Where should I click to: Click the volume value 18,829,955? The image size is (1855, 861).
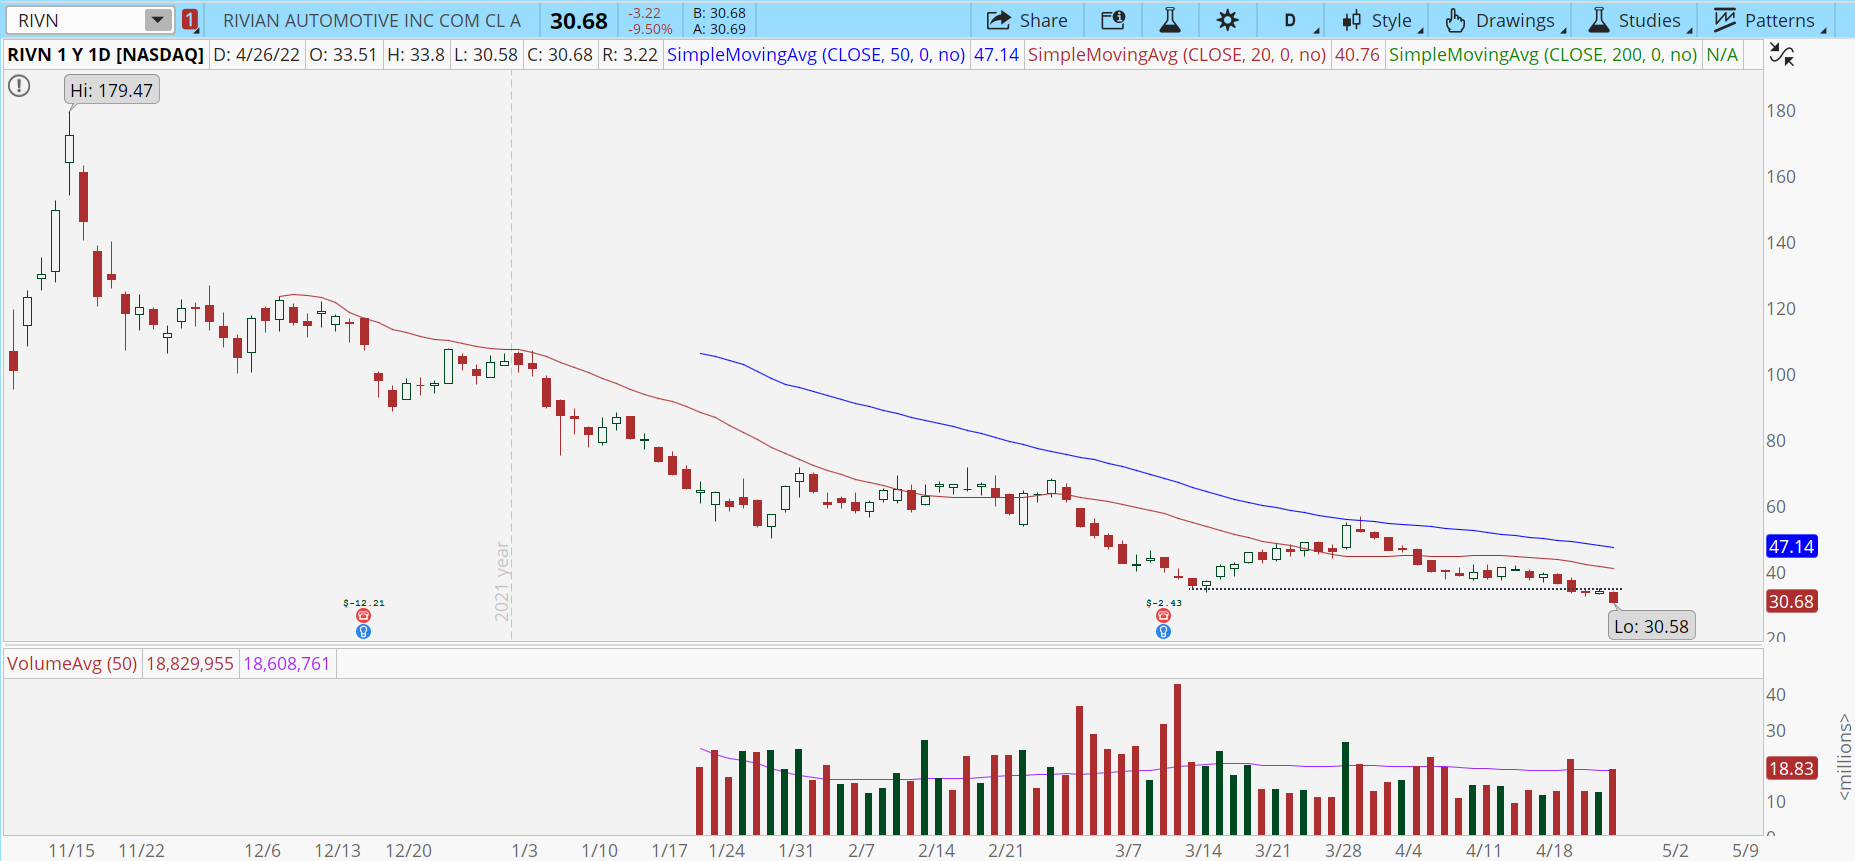click(x=190, y=664)
